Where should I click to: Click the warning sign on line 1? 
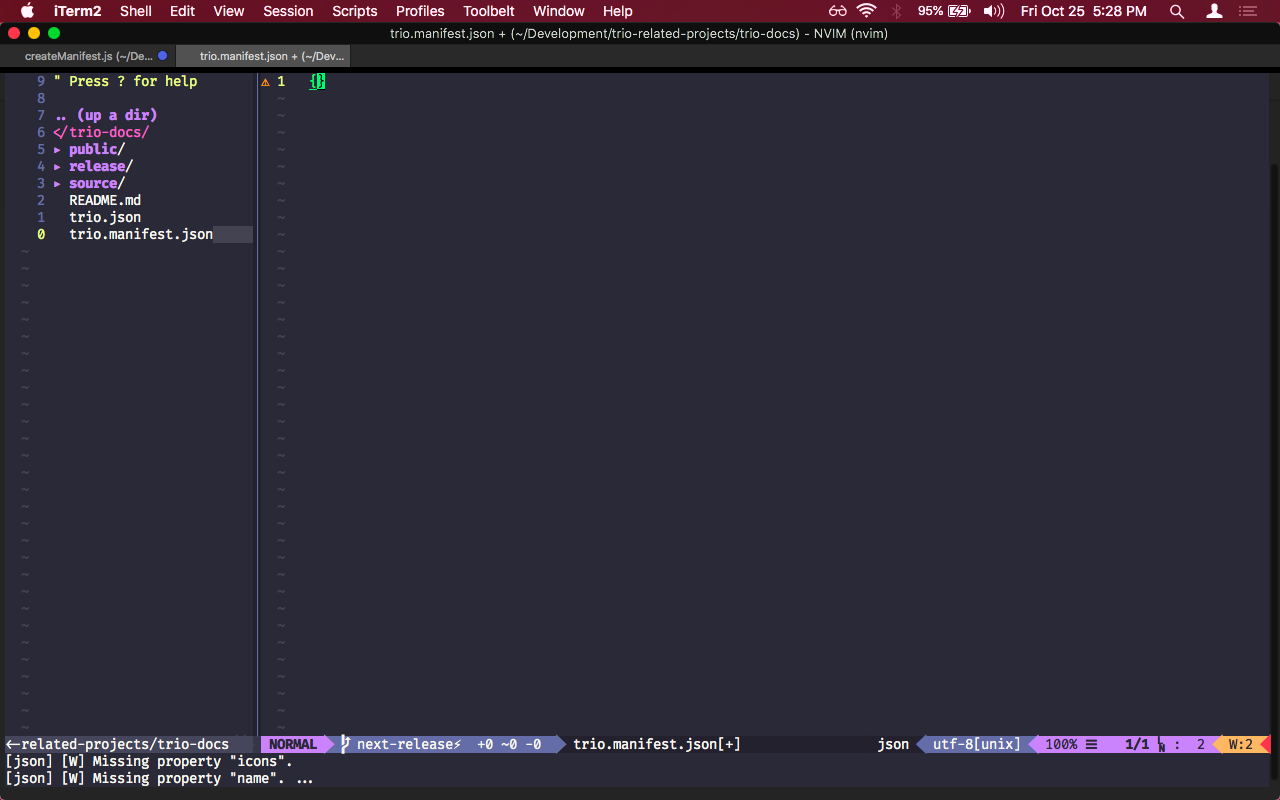coord(265,82)
